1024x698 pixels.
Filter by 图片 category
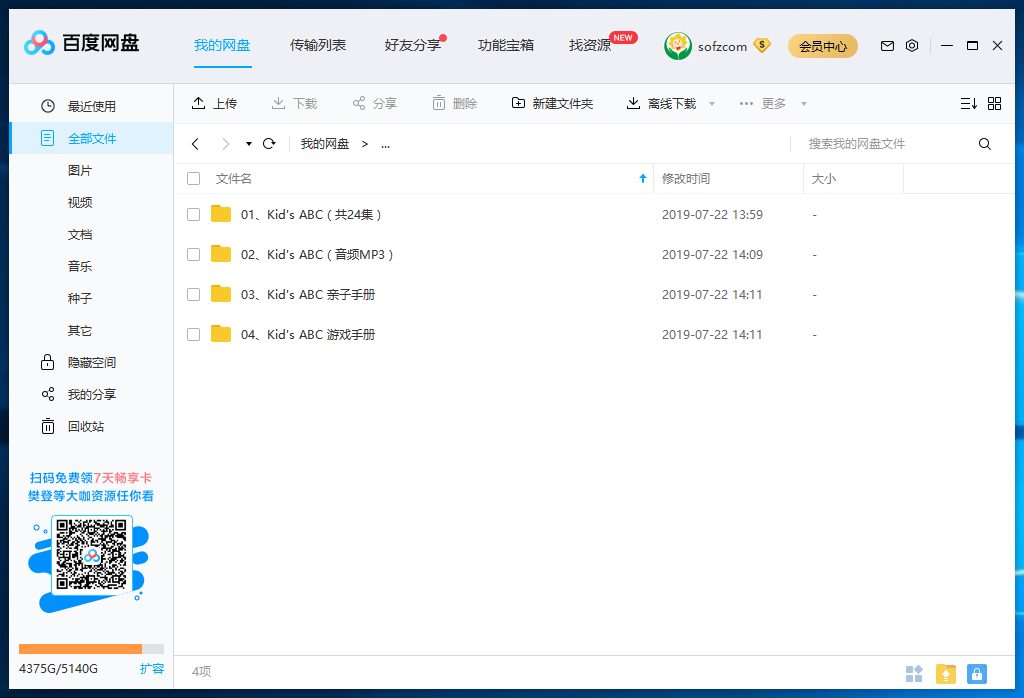click(x=80, y=170)
